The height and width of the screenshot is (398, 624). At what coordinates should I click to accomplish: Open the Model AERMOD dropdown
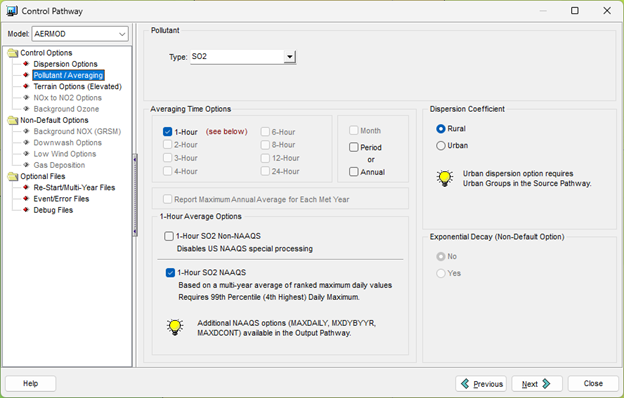(x=80, y=34)
